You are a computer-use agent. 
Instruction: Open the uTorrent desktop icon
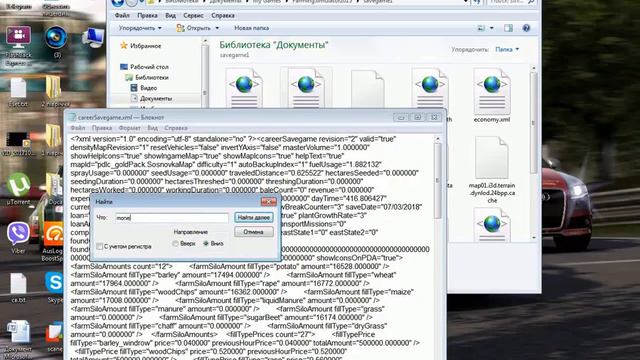tap(18, 189)
